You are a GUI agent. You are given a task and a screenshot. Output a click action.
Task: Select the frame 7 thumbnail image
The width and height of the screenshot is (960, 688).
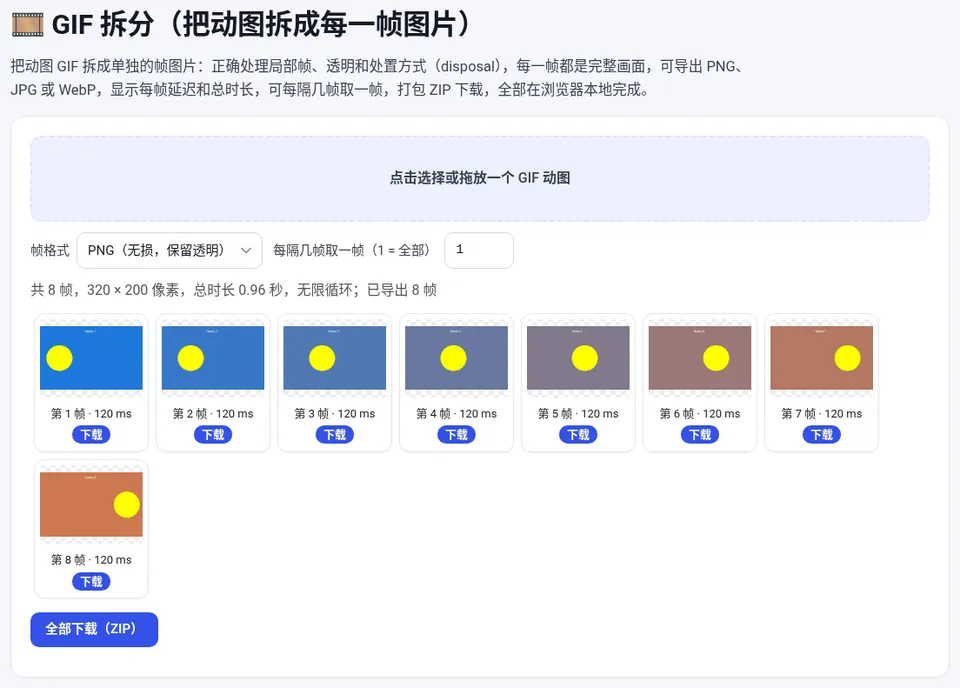click(822, 358)
